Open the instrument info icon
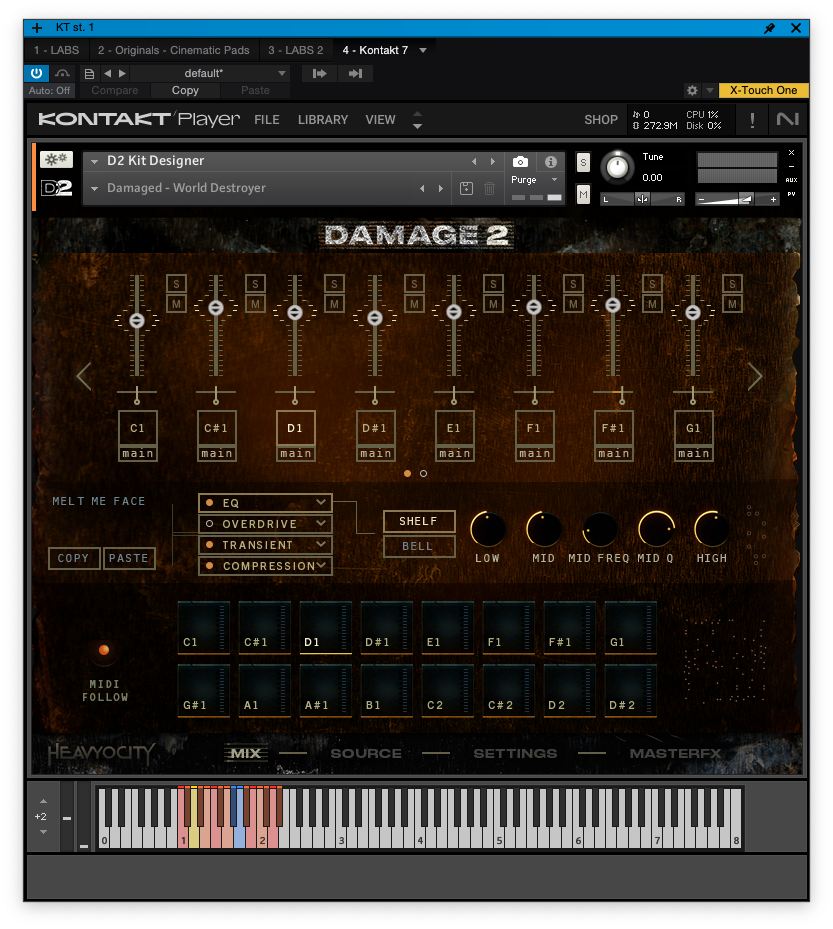Screen dimensions: 833x929 point(550,162)
